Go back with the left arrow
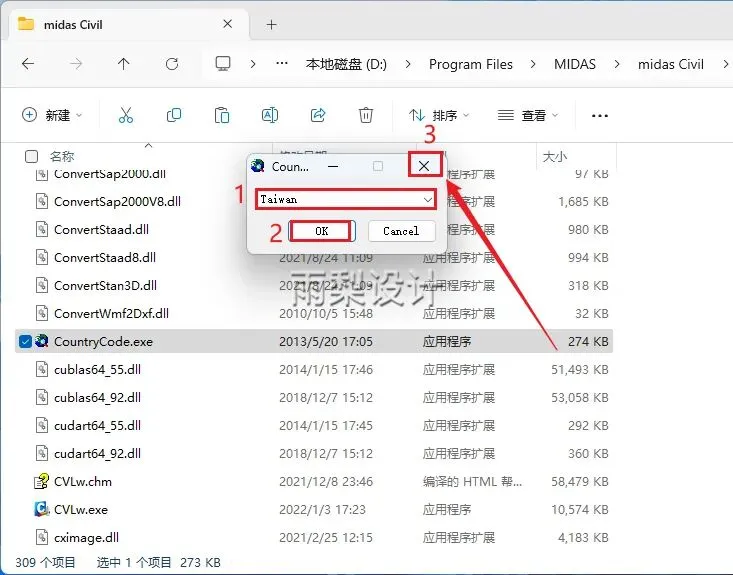This screenshot has height=575, width=733. [x=28, y=64]
